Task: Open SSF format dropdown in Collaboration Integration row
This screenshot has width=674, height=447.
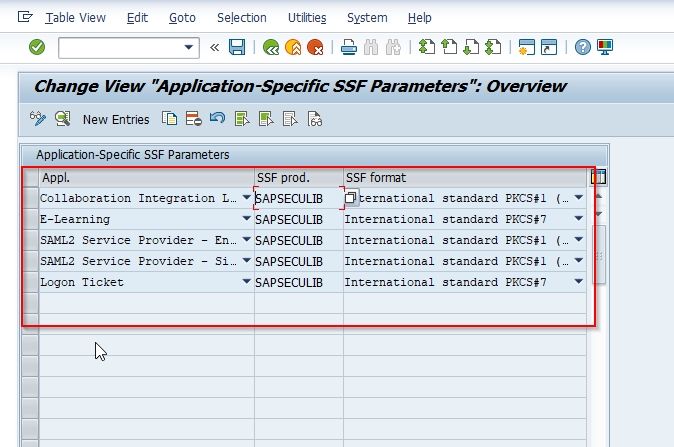Action: (579, 198)
